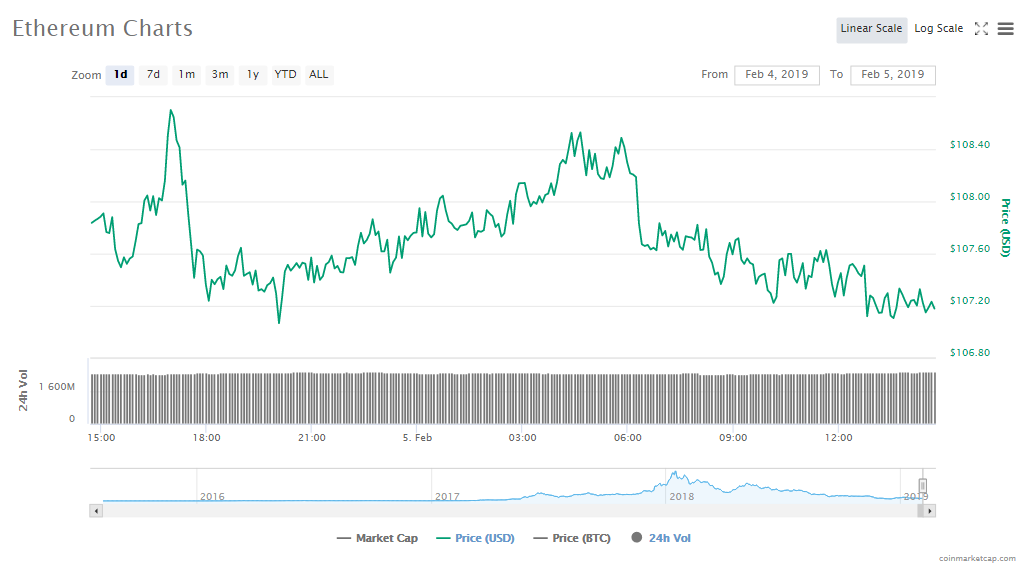The image size is (1033, 576).
Task: Toggle Price (BTC) series in legend
Action: pos(573,538)
